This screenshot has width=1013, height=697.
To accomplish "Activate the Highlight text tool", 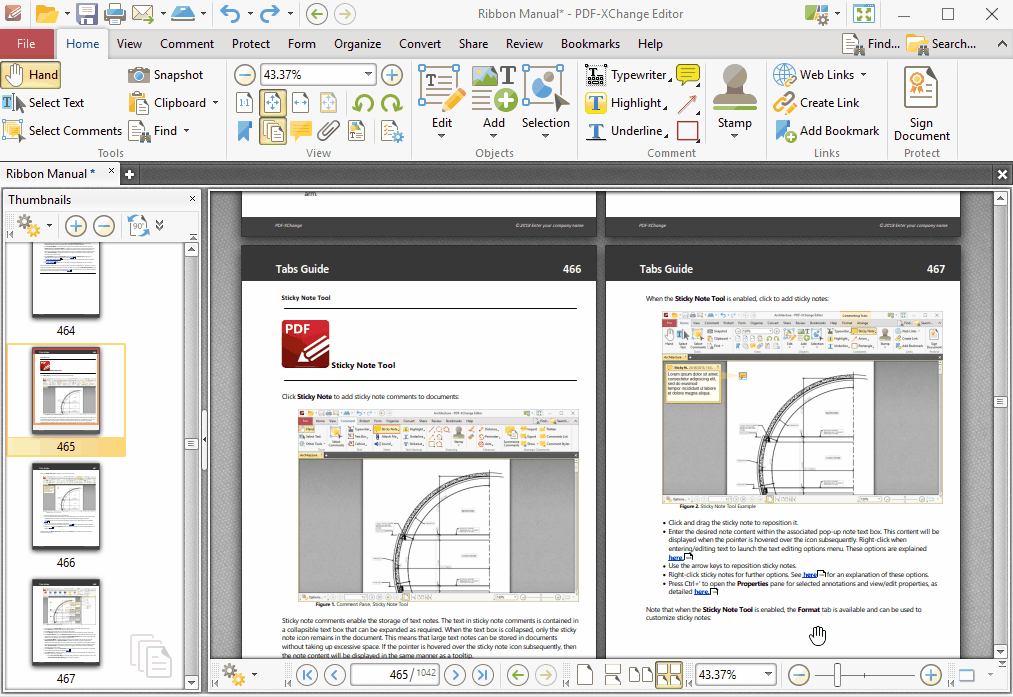I will click(x=626, y=103).
